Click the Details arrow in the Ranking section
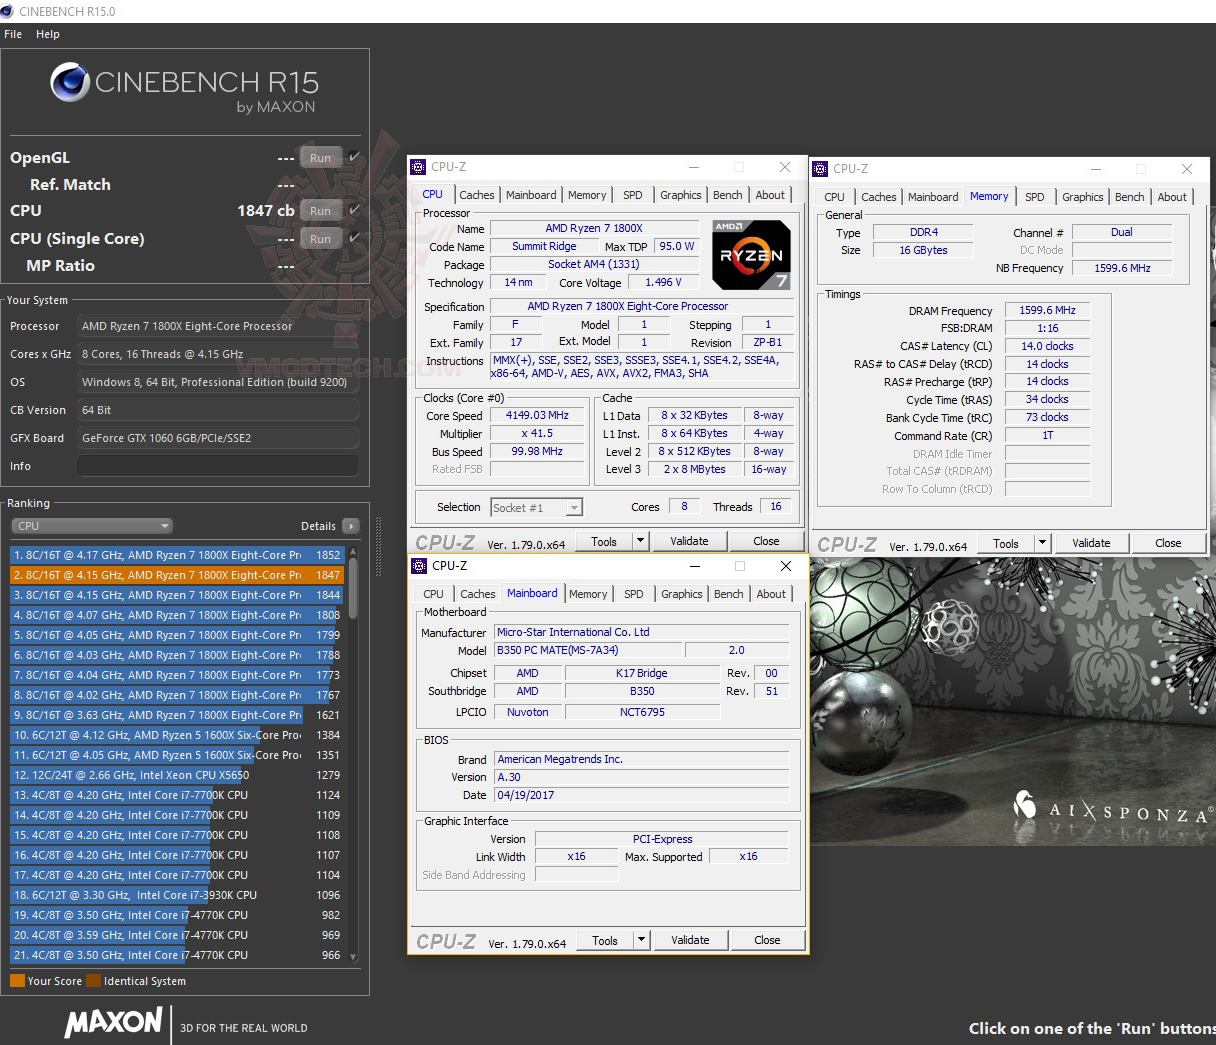Image resolution: width=1216 pixels, height=1045 pixels. click(350, 525)
